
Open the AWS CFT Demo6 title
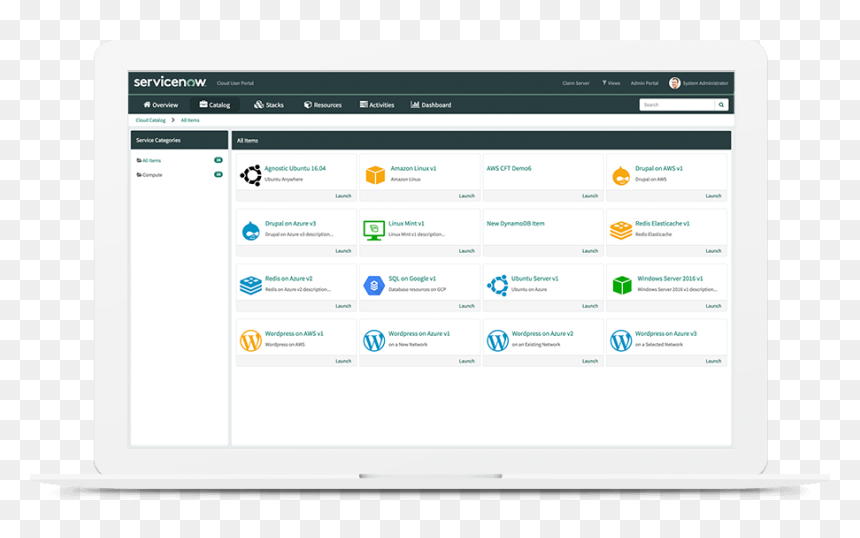click(x=509, y=168)
